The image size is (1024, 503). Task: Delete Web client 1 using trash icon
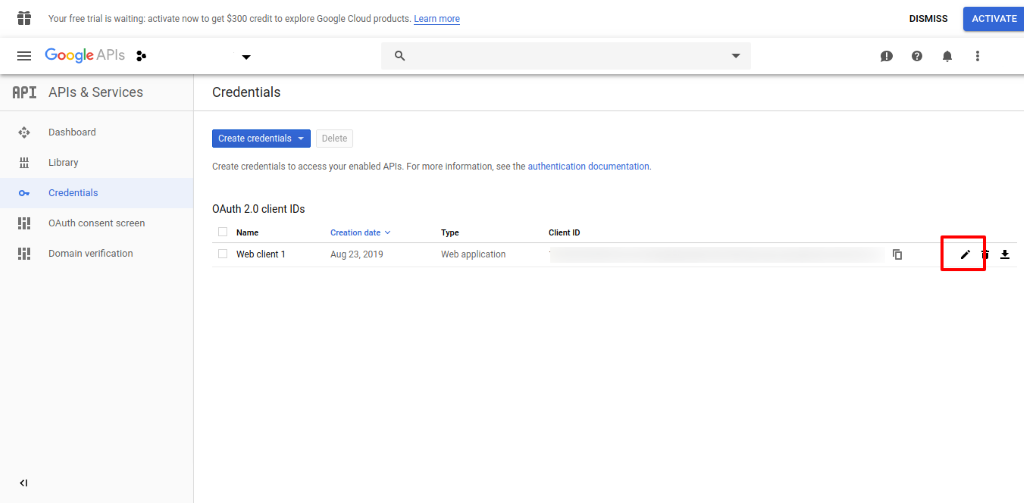point(985,255)
